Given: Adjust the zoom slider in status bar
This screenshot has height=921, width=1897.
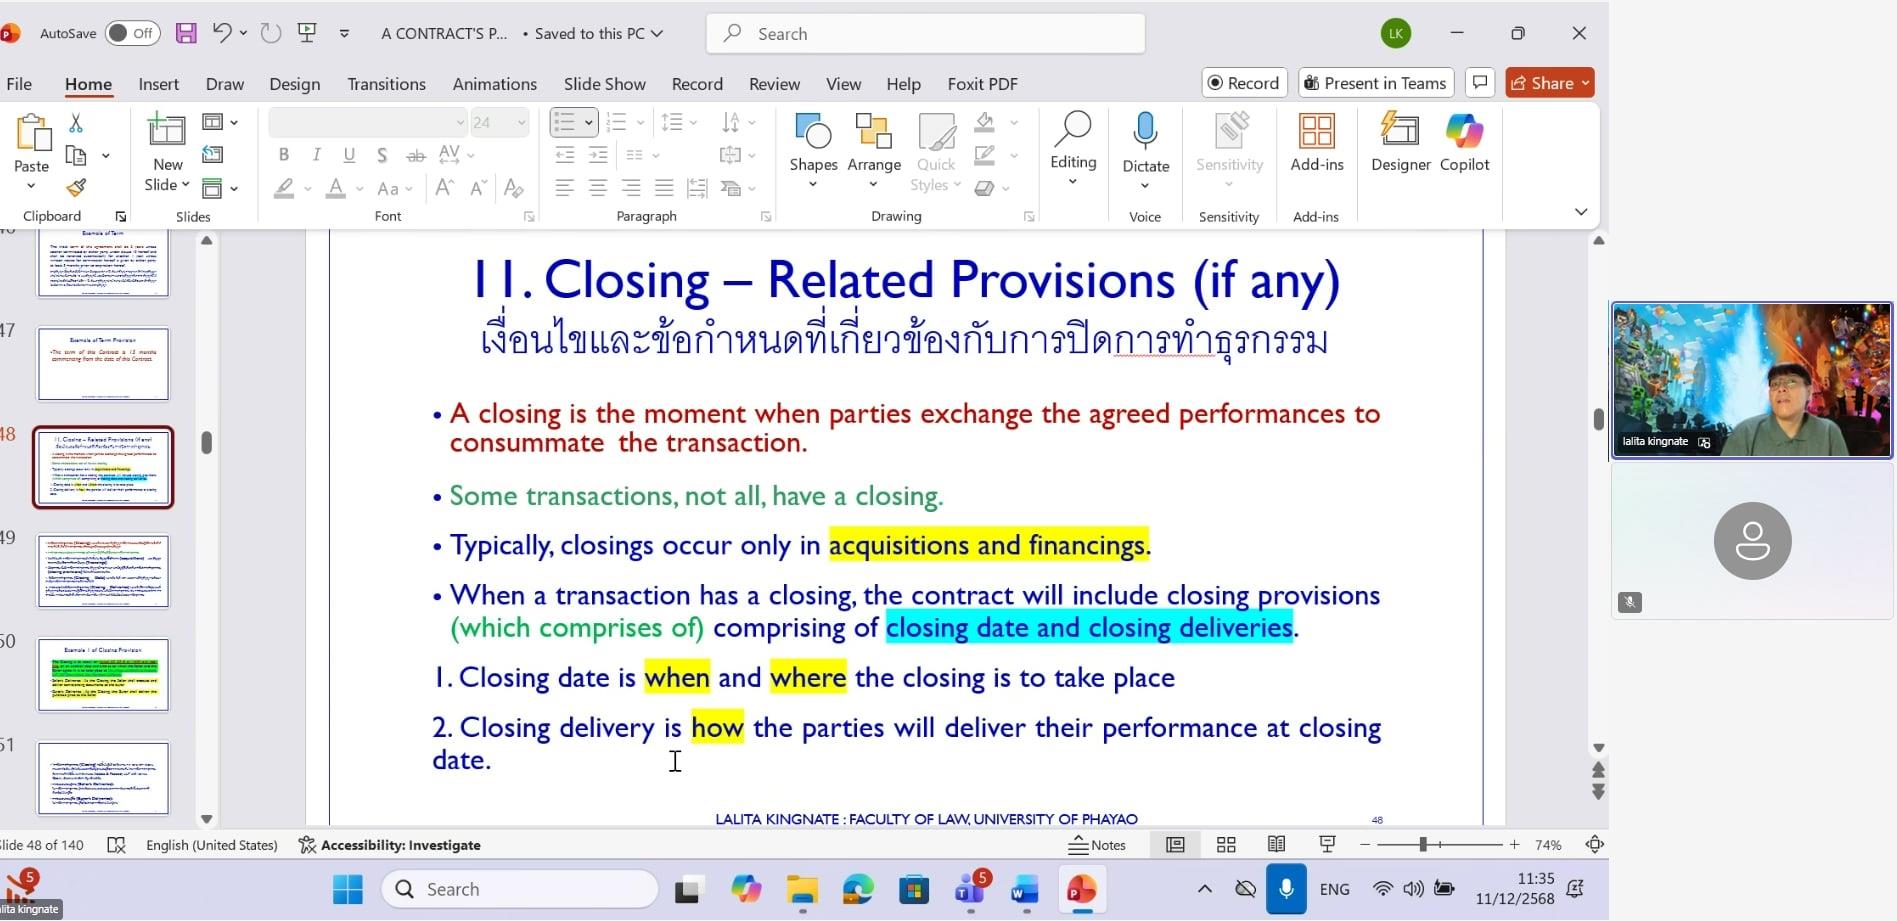Looking at the screenshot, I should tap(1422, 845).
